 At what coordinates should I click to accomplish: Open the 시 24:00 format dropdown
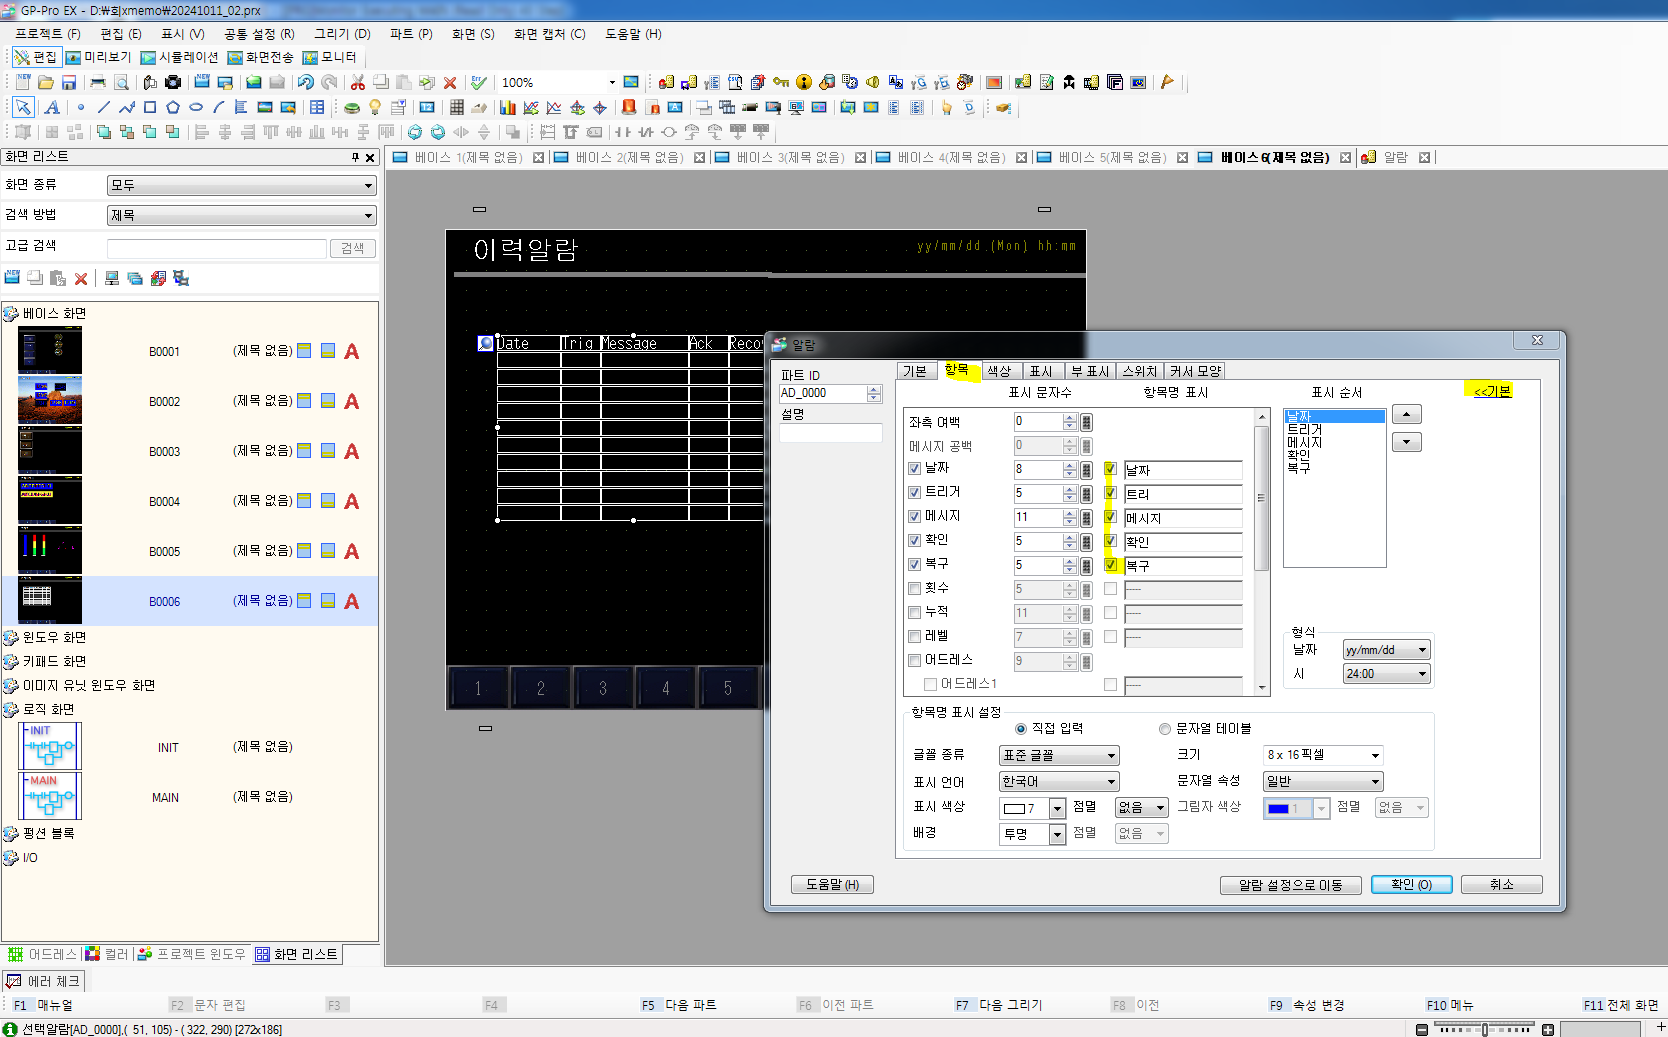click(x=1386, y=674)
